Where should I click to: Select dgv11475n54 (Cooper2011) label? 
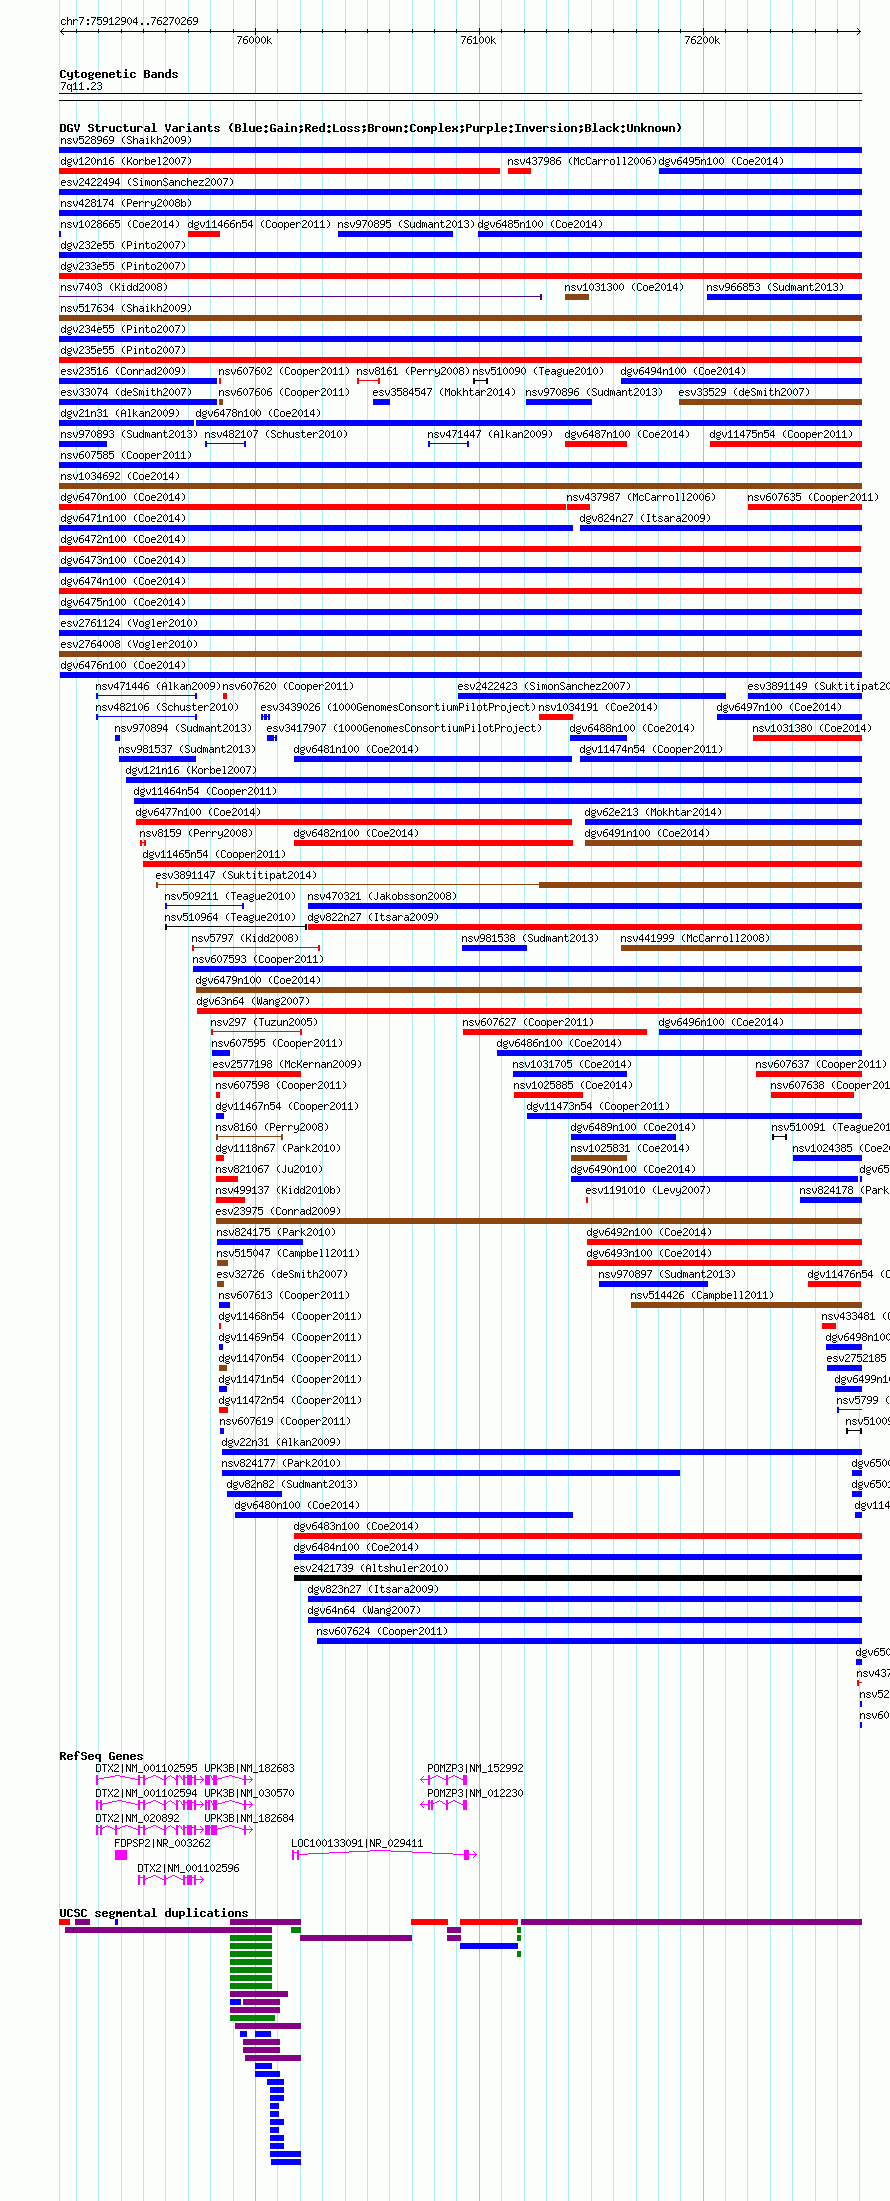[x=781, y=434]
